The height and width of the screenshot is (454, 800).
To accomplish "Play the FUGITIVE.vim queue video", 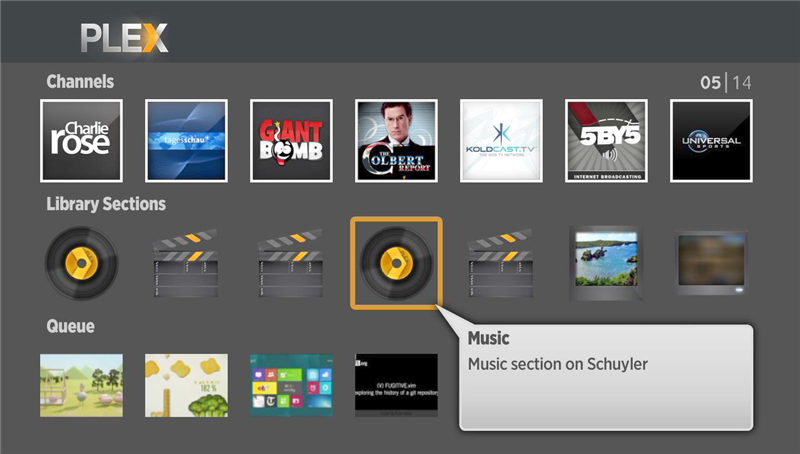I will coord(396,385).
